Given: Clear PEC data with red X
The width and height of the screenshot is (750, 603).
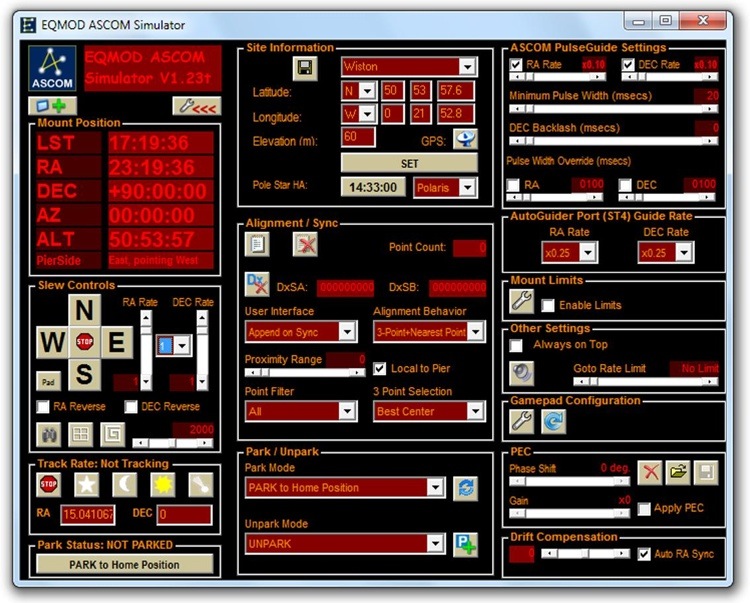Looking at the screenshot, I should (650, 472).
